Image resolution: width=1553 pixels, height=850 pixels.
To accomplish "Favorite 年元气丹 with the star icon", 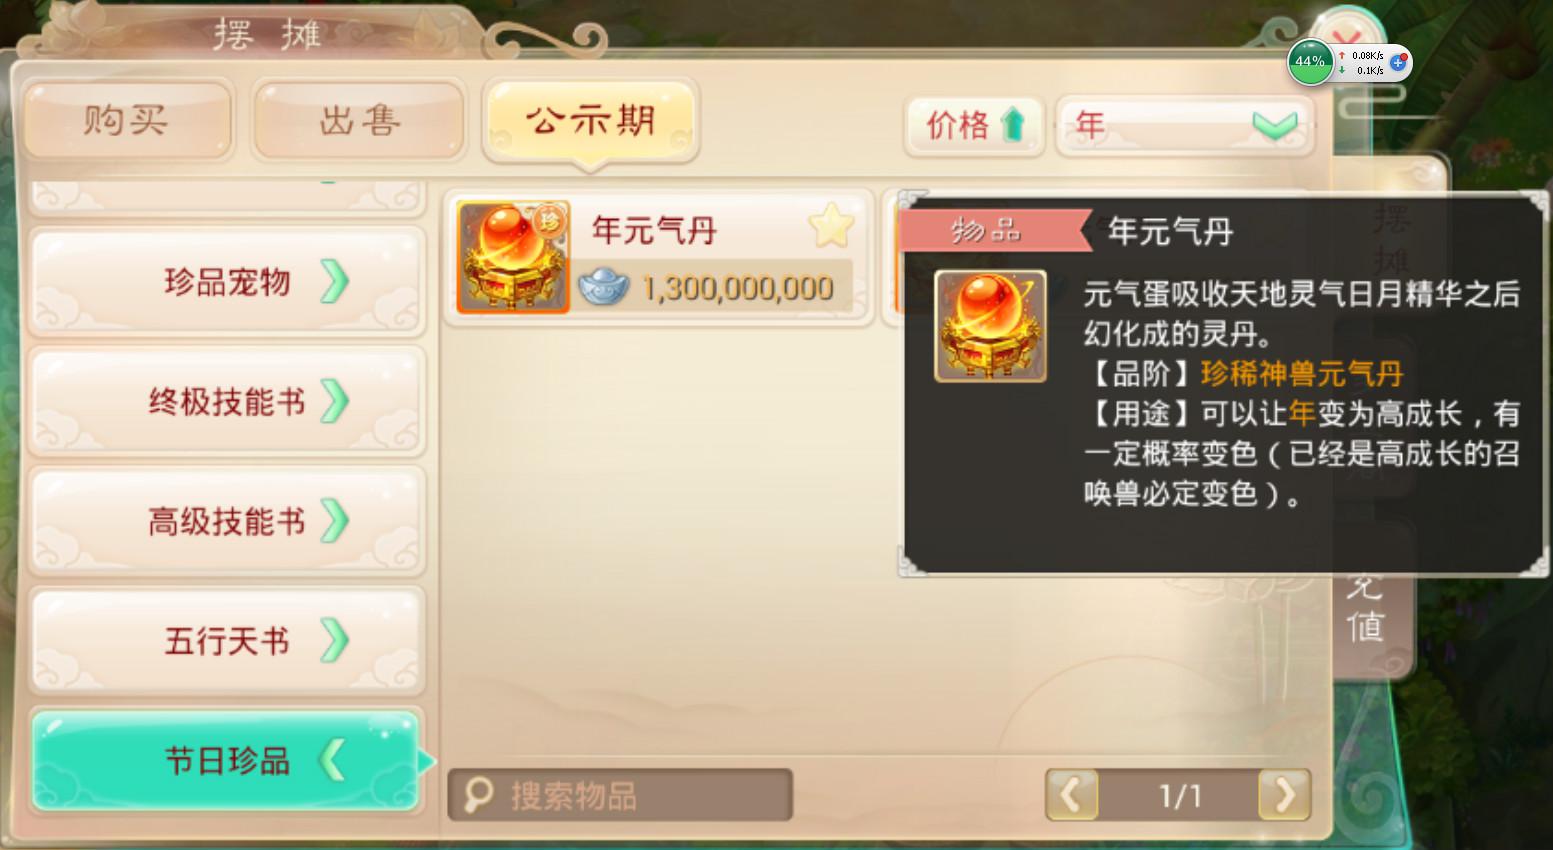I will [x=831, y=227].
